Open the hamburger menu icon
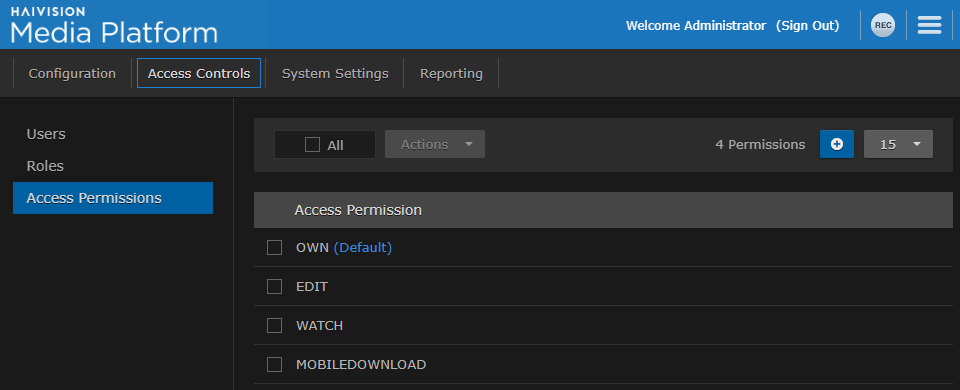Image resolution: width=960 pixels, height=390 pixels. point(929,25)
